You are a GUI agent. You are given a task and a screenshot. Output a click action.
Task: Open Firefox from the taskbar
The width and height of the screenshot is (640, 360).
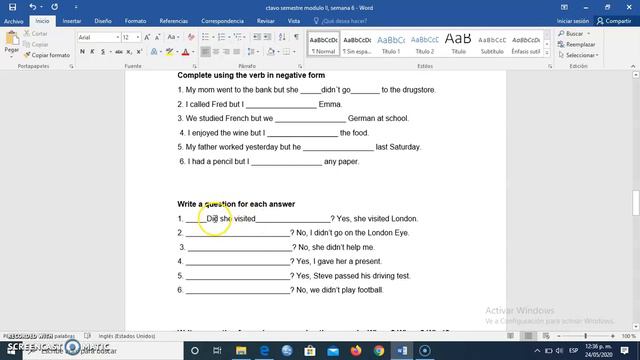click(x=356, y=351)
